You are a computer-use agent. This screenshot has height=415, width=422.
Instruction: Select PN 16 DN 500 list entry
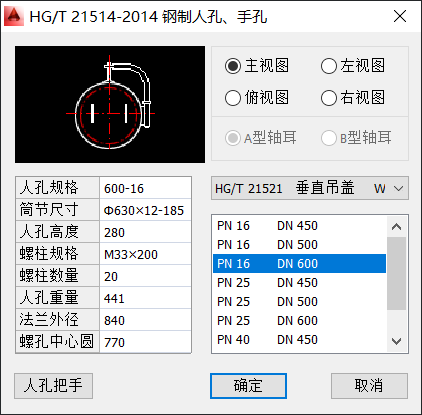pos(299,245)
